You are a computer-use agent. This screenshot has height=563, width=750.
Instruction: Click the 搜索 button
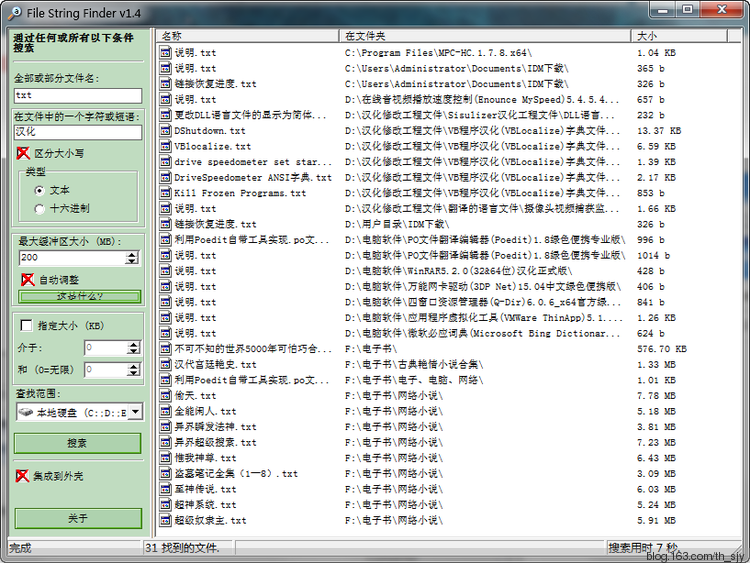click(77, 443)
